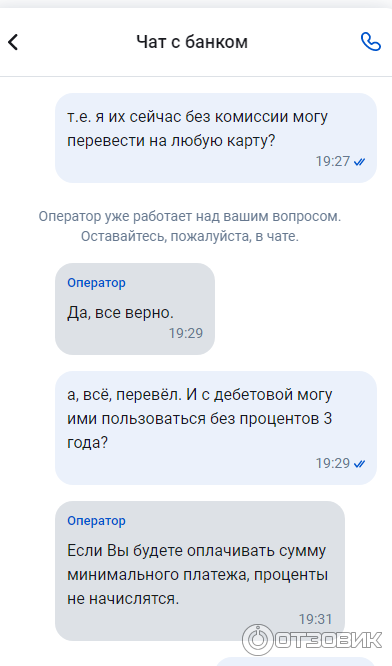Screen dimensions: 392x666
Task: Click the 19:31 message timestamp
Action: pyautogui.click(x=315, y=619)
